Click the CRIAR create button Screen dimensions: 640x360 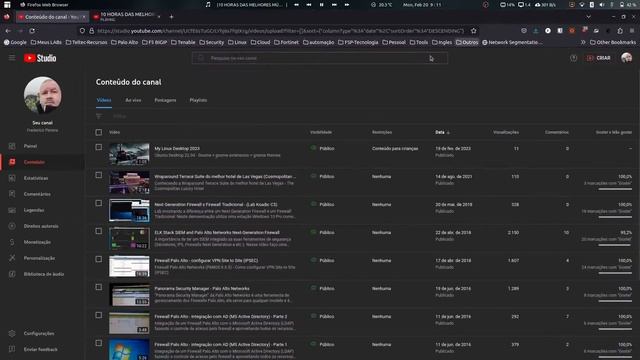point(599,58)
